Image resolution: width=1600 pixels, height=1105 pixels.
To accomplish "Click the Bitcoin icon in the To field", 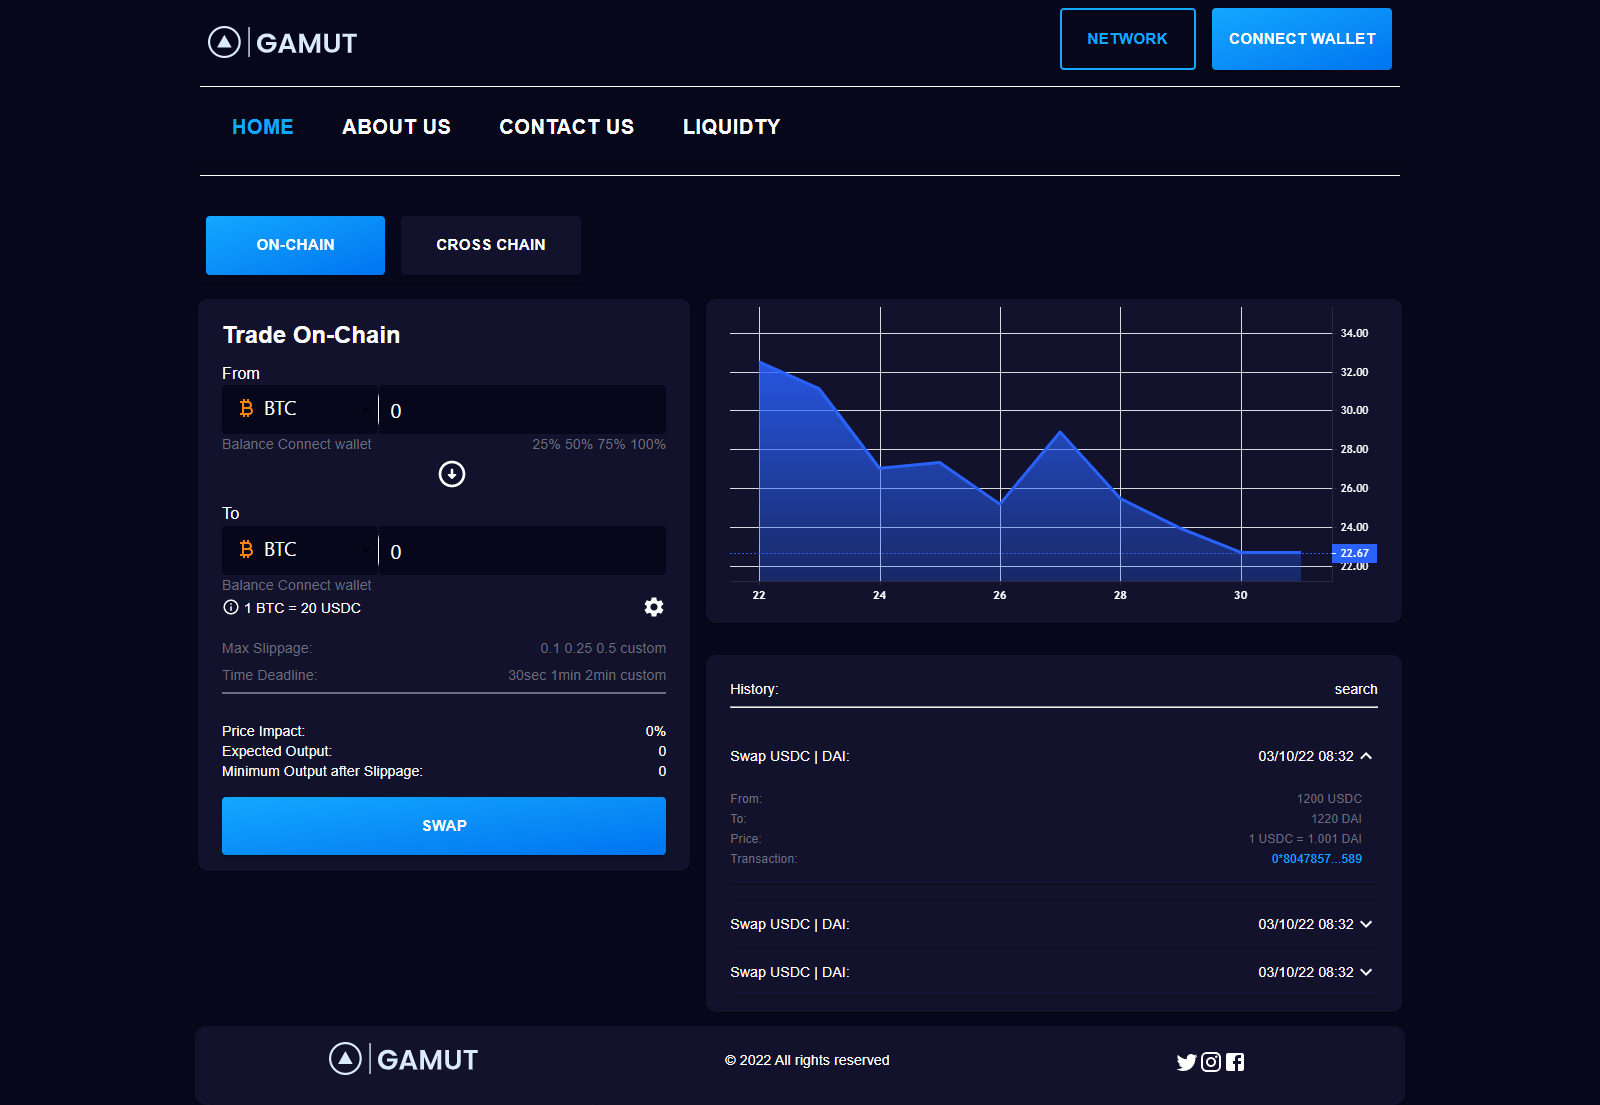I will [246, 549].
